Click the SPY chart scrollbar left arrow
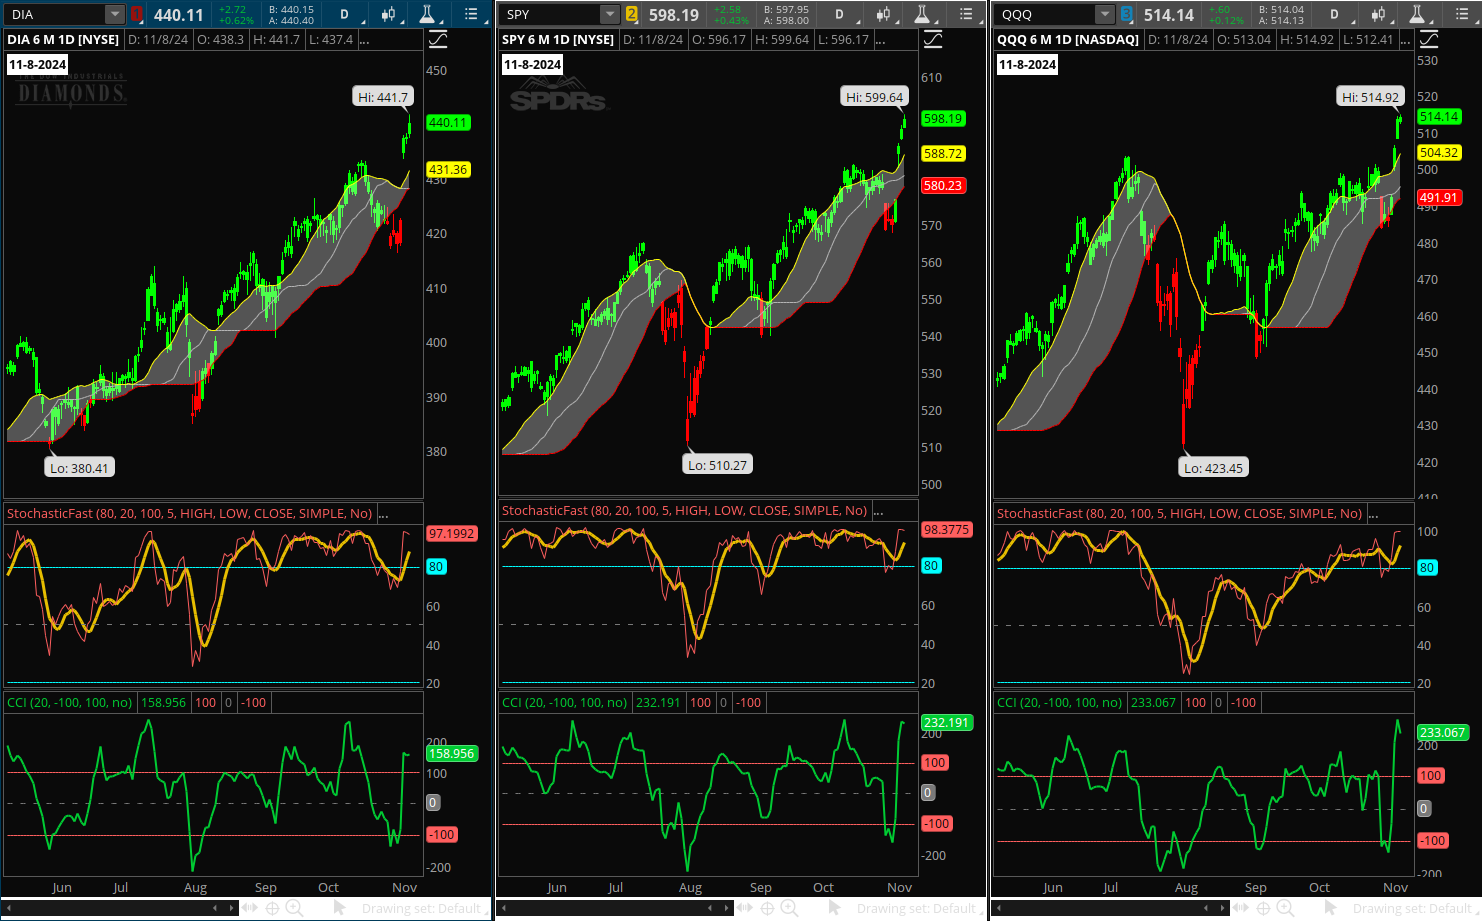This screenshot has height=921, width=1483. (503, 908)
